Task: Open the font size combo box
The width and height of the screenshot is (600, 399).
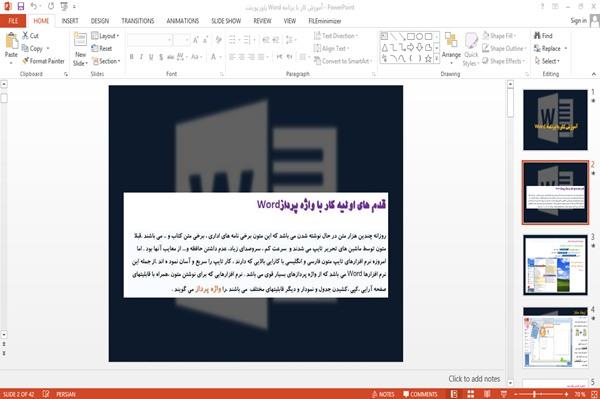Action: tap(181, 40)
